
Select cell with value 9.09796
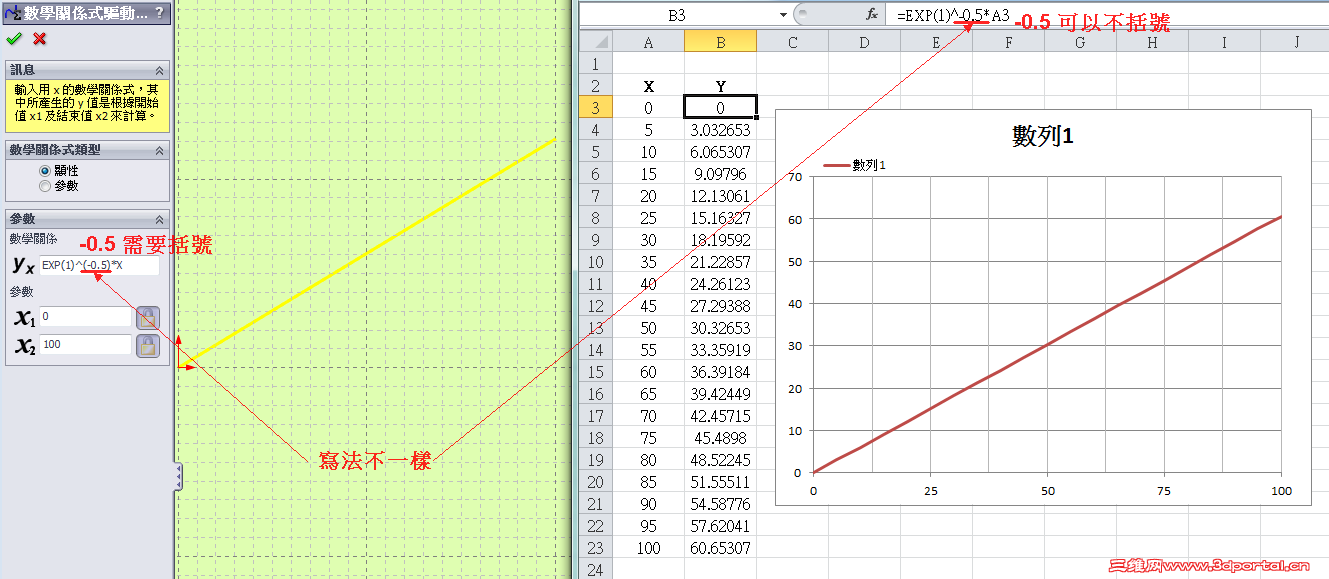pos(720,174)
